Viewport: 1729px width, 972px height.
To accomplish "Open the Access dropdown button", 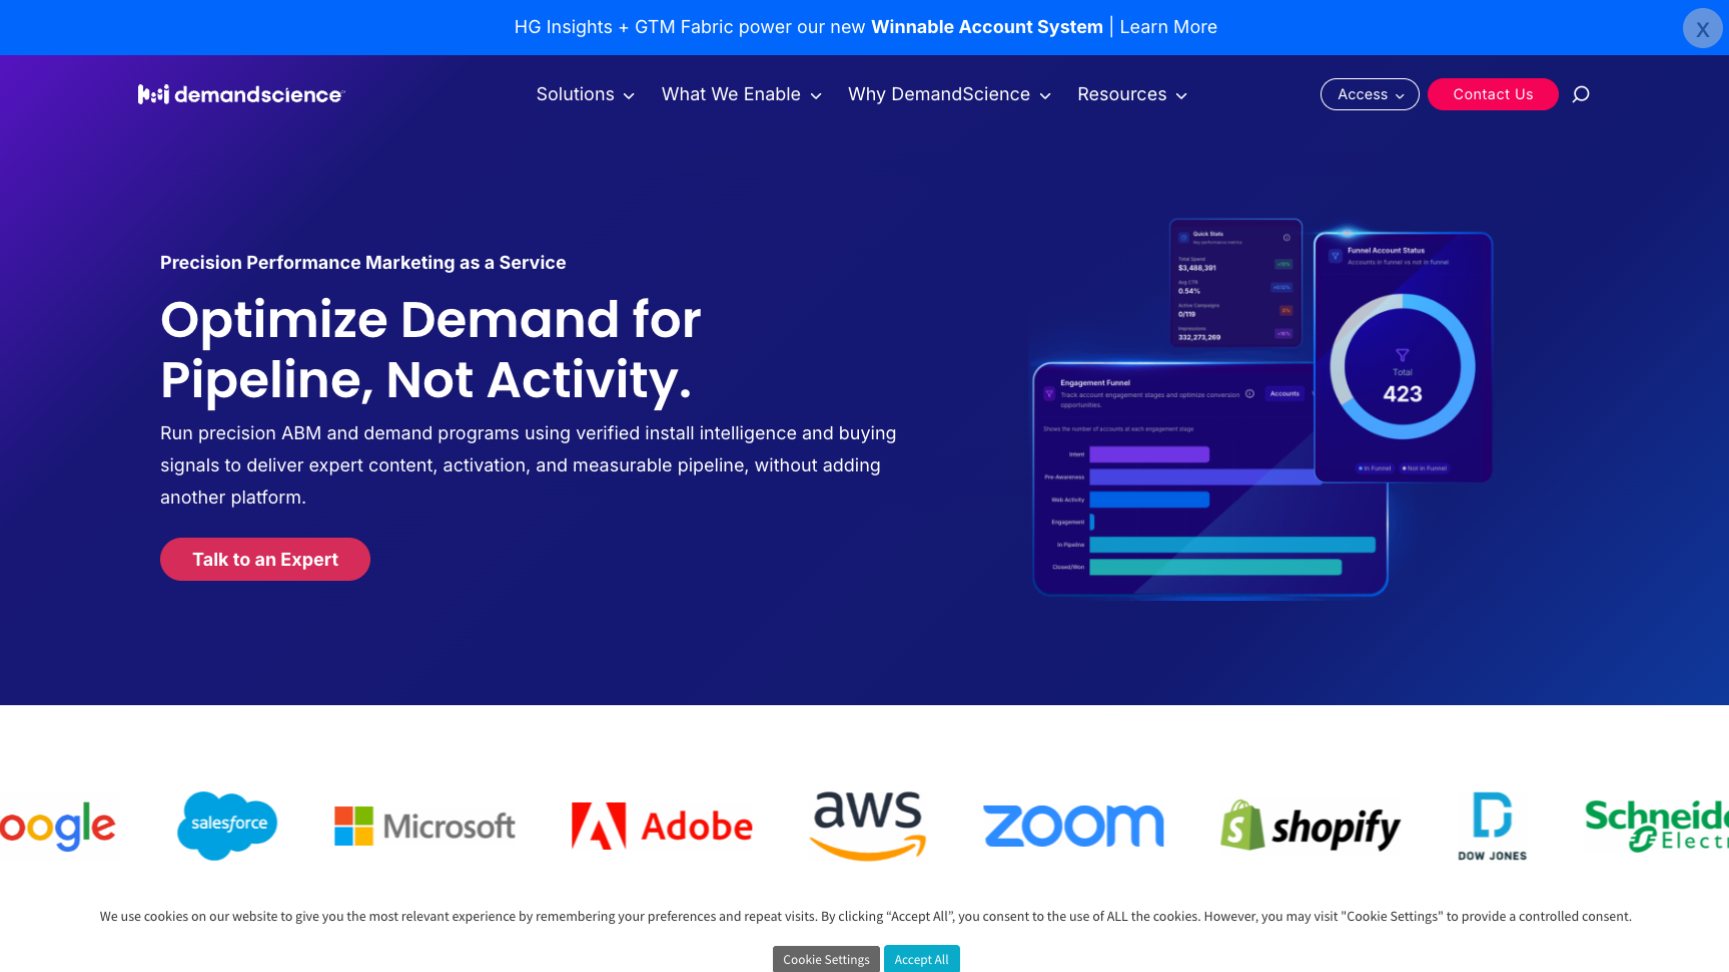I will click(x=1369, y=94).
